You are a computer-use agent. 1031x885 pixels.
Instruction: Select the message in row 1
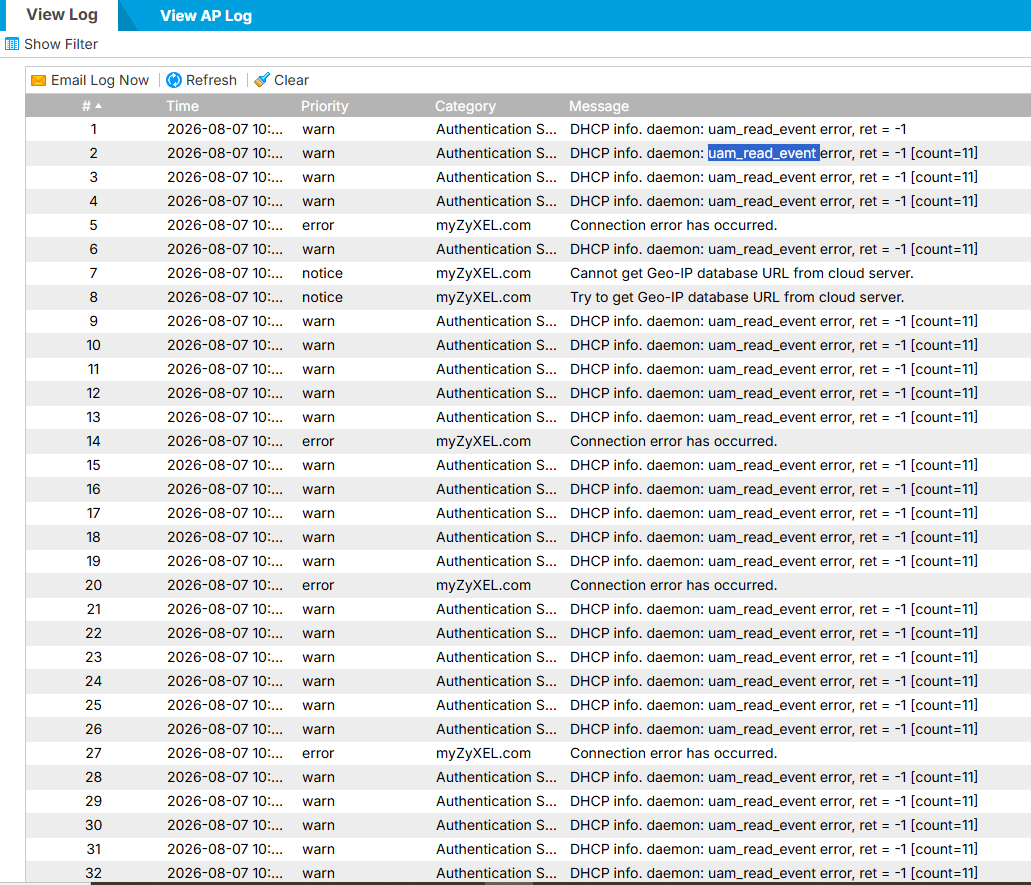click(x=738, y=130)
